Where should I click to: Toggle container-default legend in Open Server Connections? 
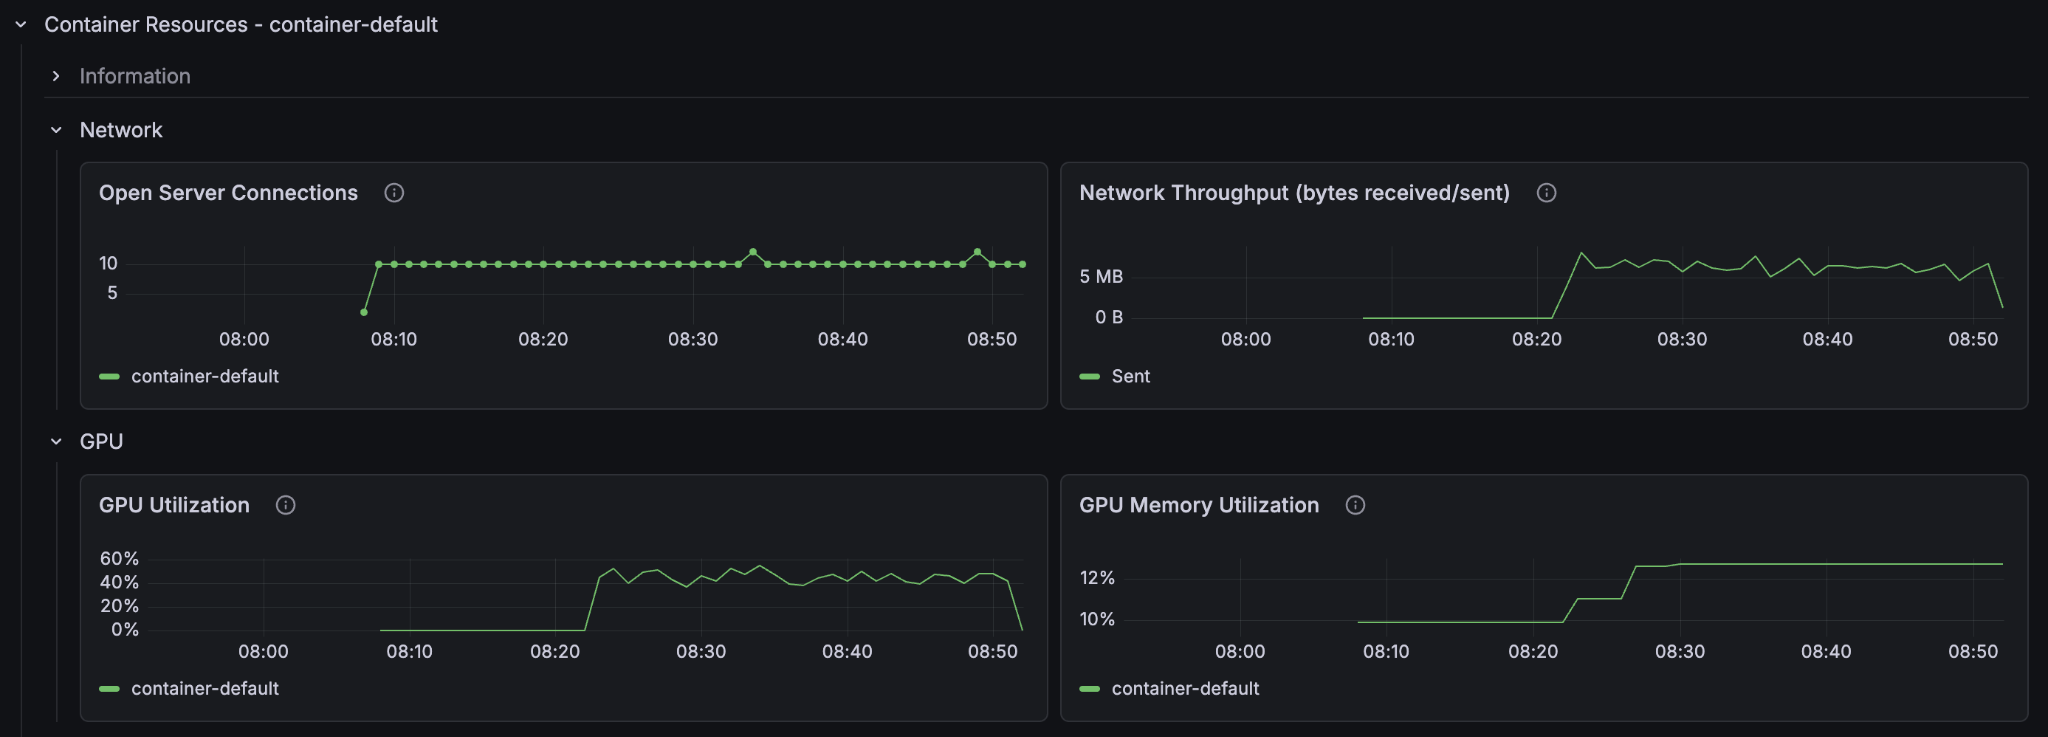pyautogui.click(x=205, y=376)
